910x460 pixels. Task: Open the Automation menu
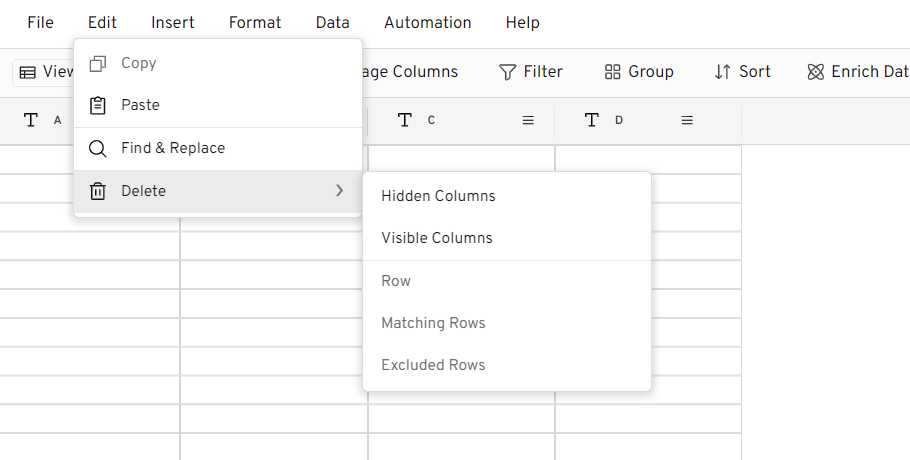(427, 22)
